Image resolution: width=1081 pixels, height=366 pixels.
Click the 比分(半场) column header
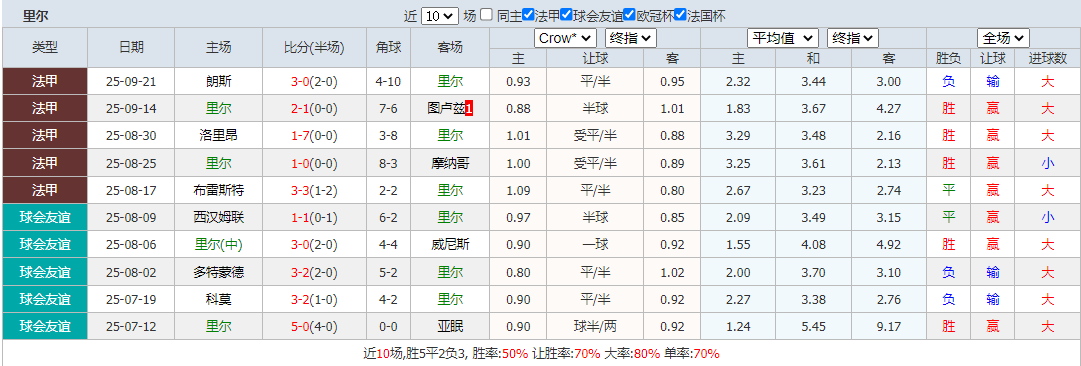coord(314,48)
